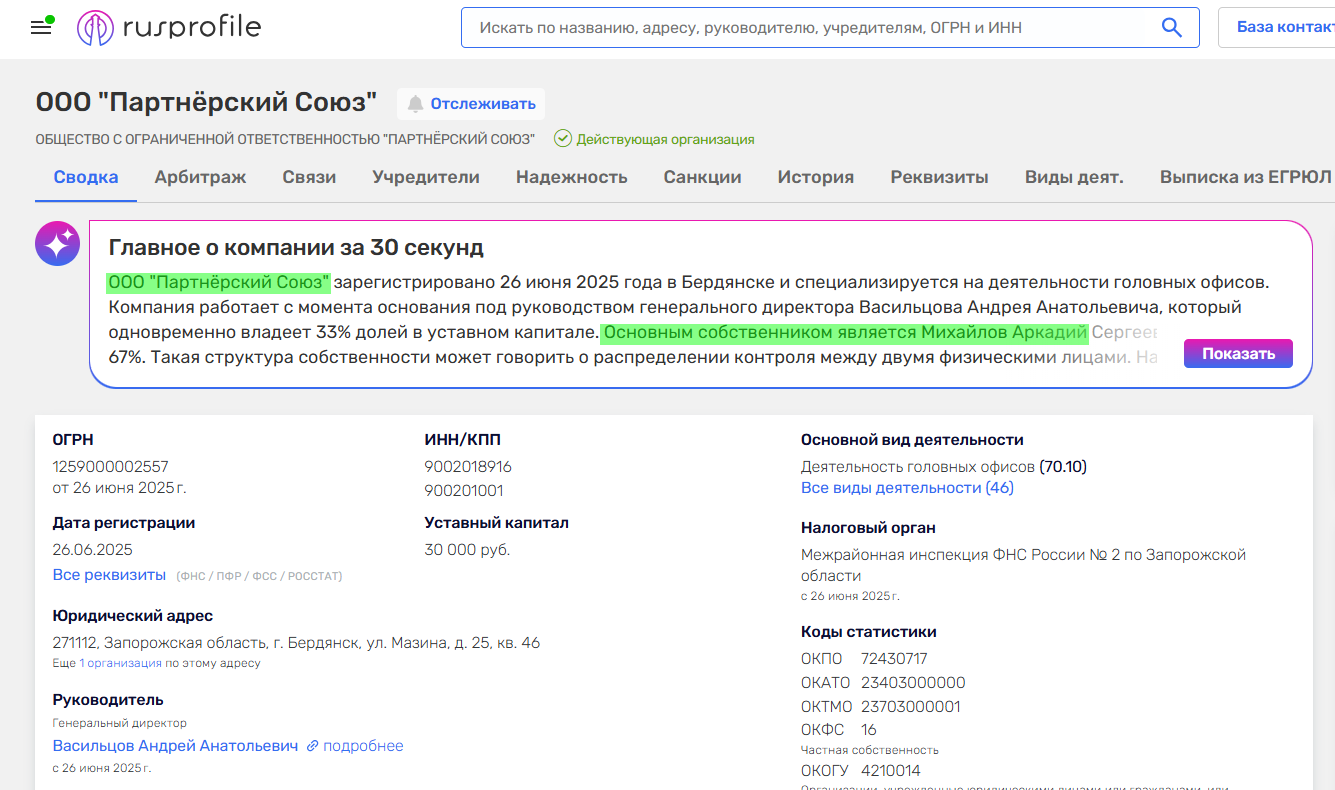Click the magnifier search icon
The image size is (1335, 790).
[1171, 28]
